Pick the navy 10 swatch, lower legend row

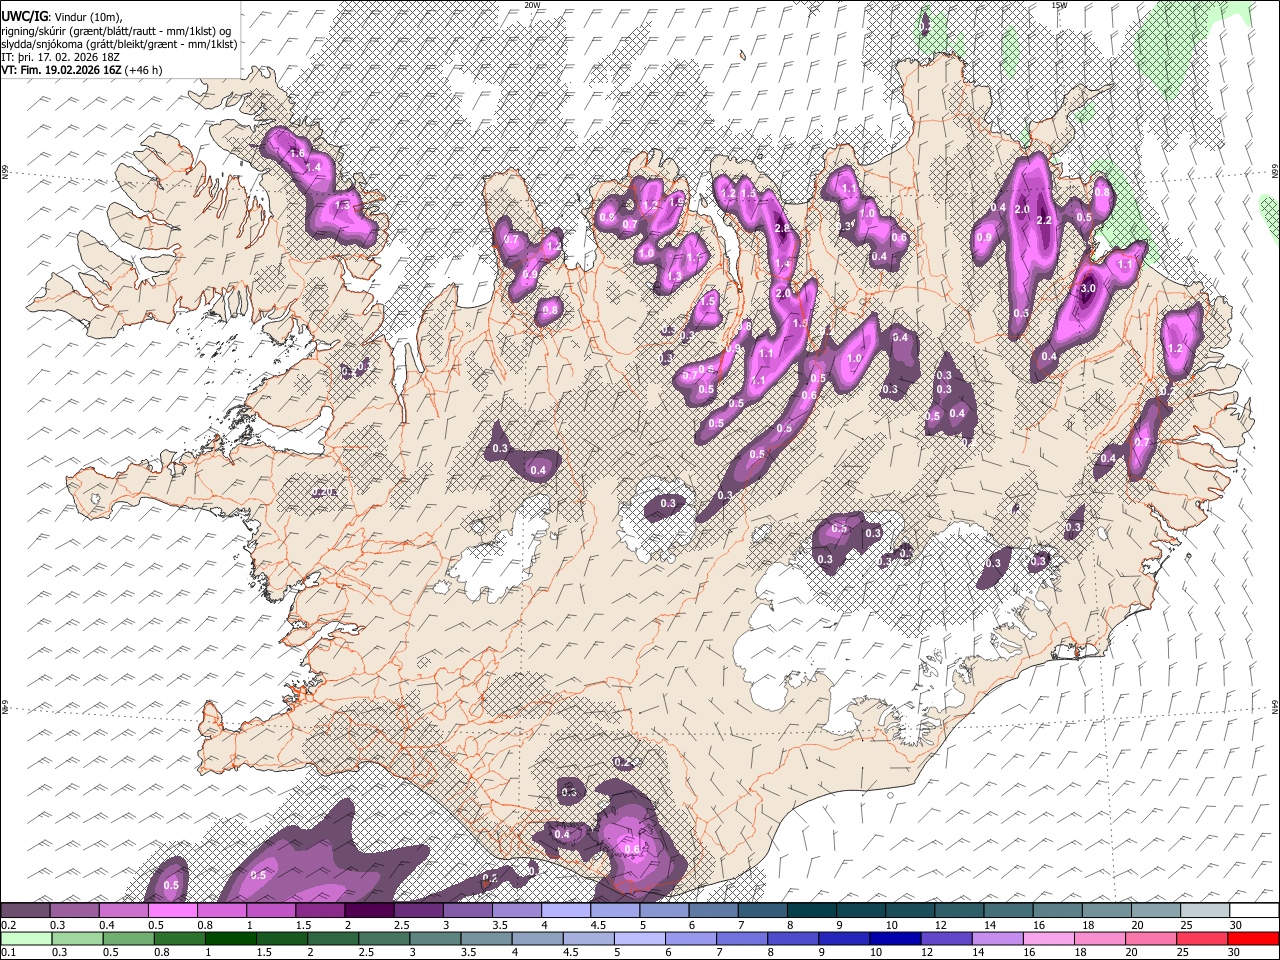point(894,938)
